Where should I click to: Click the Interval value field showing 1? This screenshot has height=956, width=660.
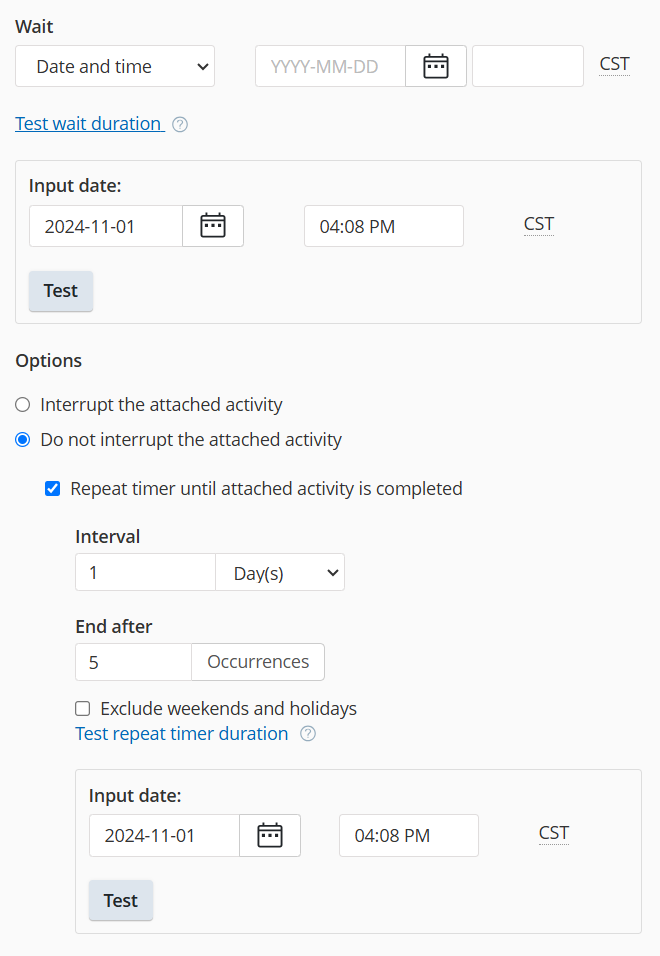[145, 573]
